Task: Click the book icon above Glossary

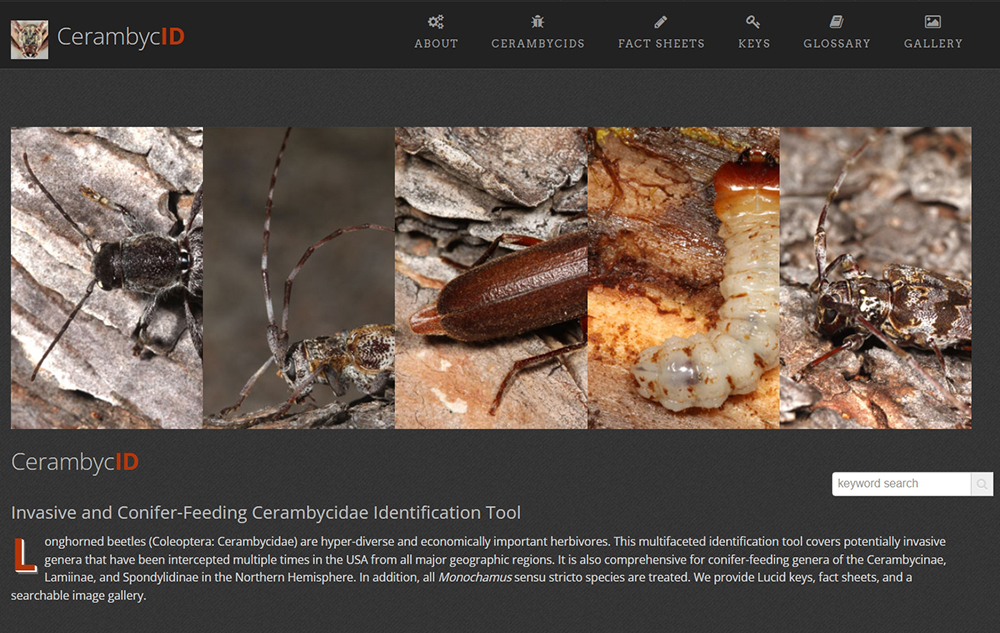Action: [836, 22]
